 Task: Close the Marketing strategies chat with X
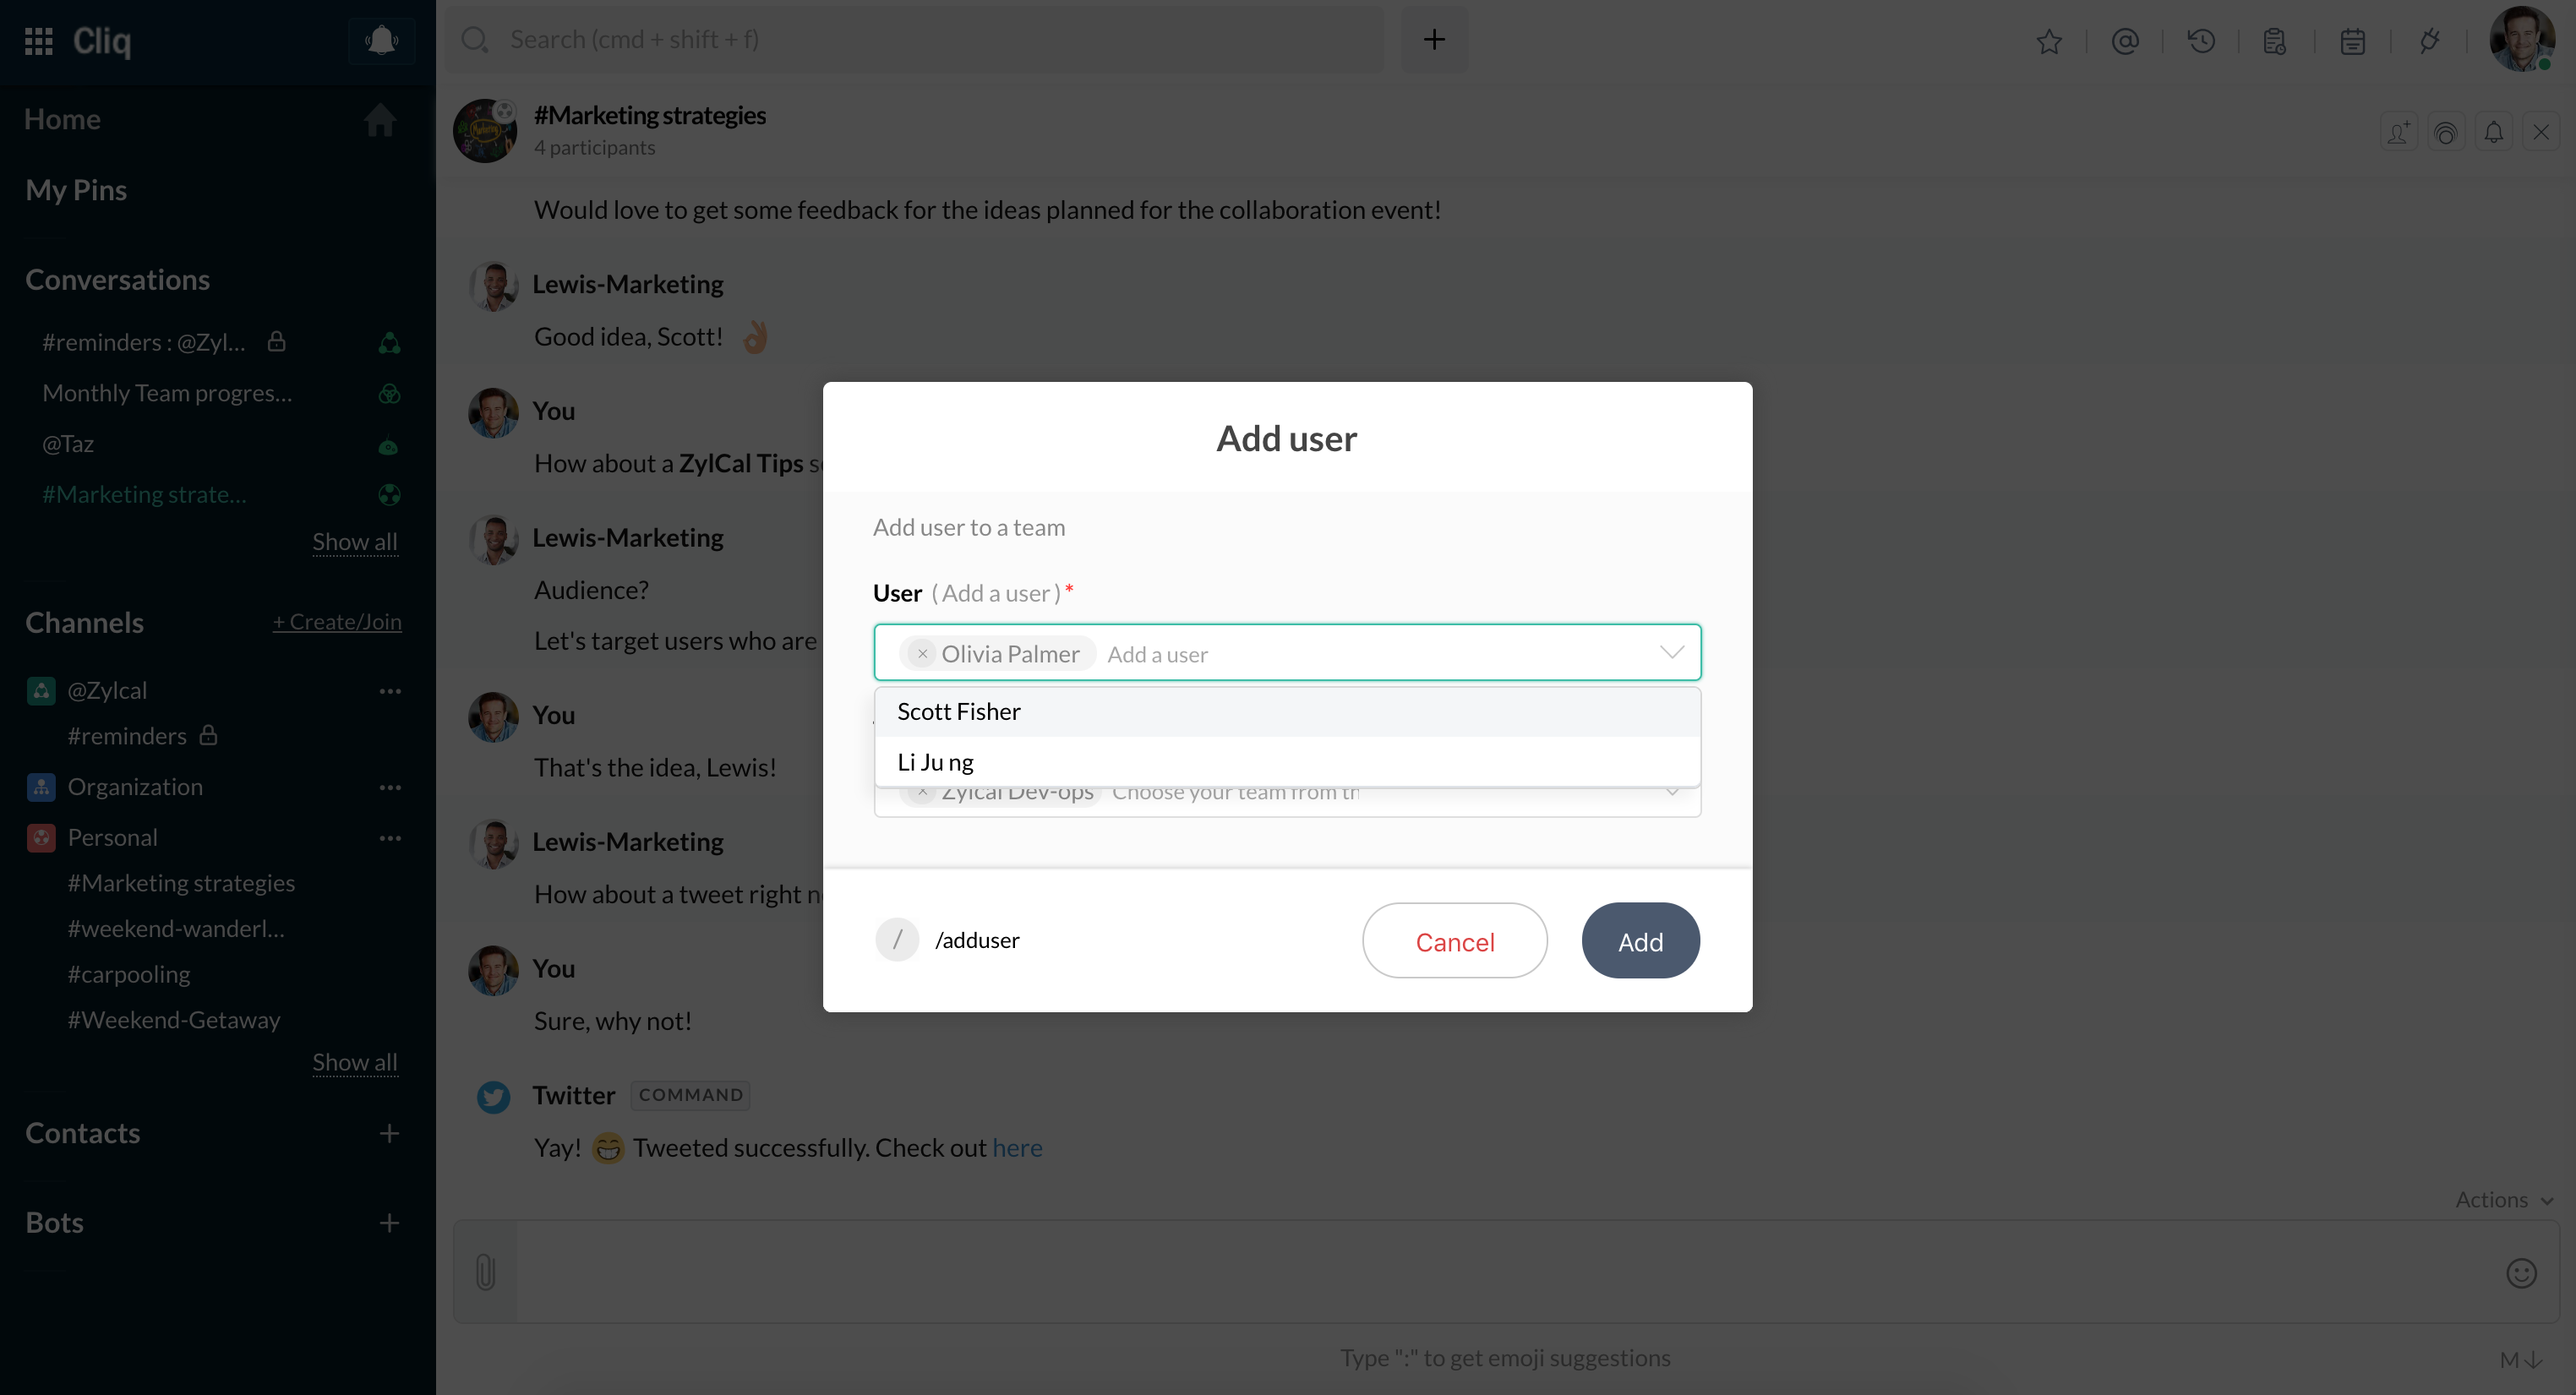point(2541,132)
